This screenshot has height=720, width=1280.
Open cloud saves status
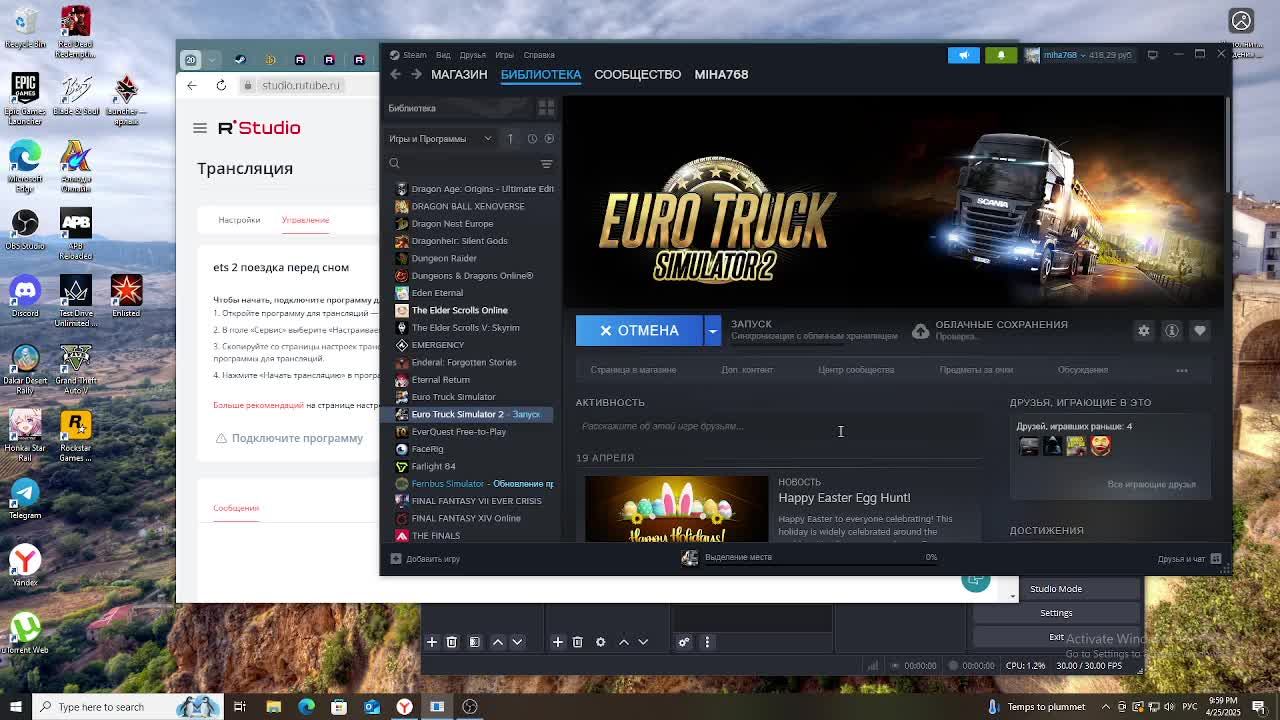tap(990, 330)
